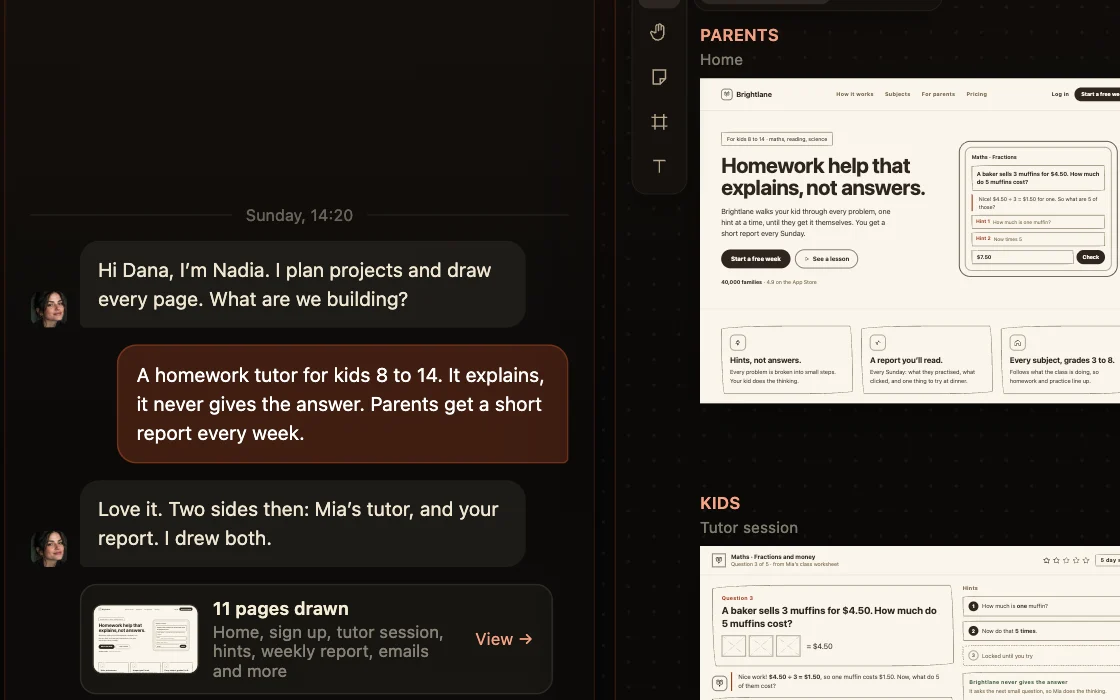Click the number 2 hint badge
Viewport: 1120px width, 700px height.
pos(973,631)
